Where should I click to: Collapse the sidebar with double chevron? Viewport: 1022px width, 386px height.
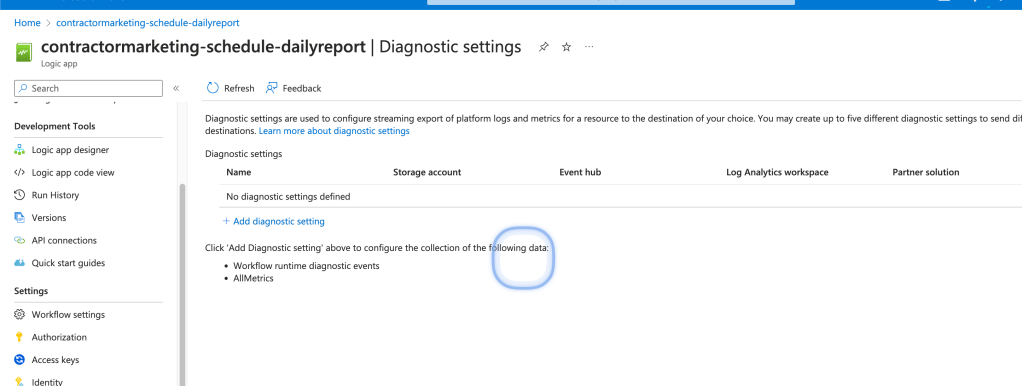pos(176,89)
